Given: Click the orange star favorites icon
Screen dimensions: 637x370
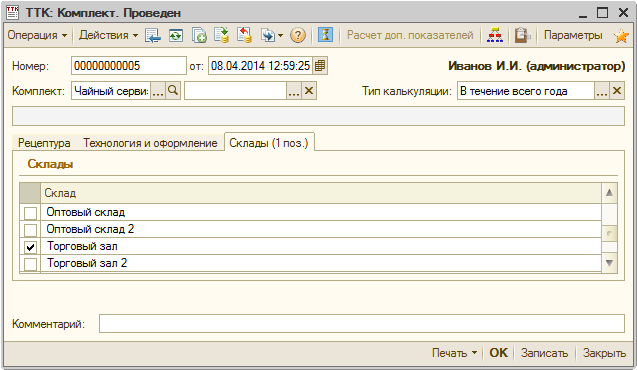Looking at the screenshot, I should tap(622, 36).
